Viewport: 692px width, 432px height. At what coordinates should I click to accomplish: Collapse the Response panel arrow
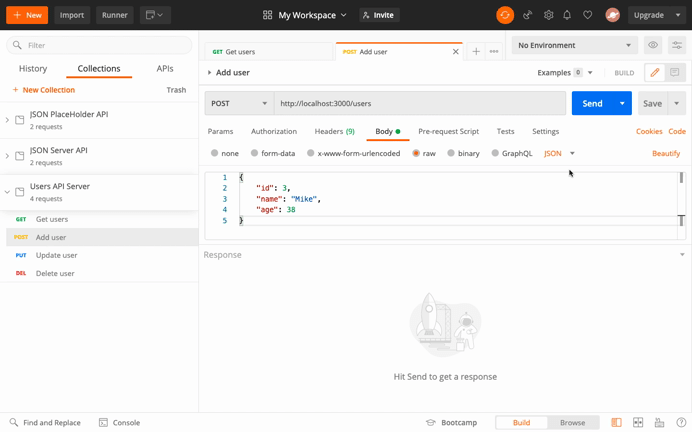(682, 255)
